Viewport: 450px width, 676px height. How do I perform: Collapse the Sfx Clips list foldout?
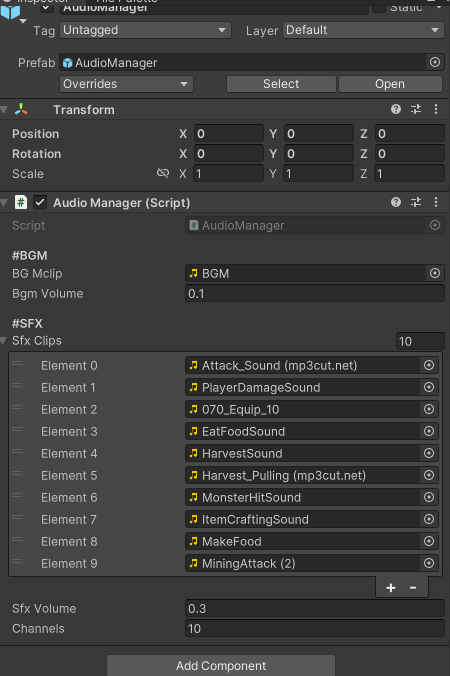tap(4, 341)
